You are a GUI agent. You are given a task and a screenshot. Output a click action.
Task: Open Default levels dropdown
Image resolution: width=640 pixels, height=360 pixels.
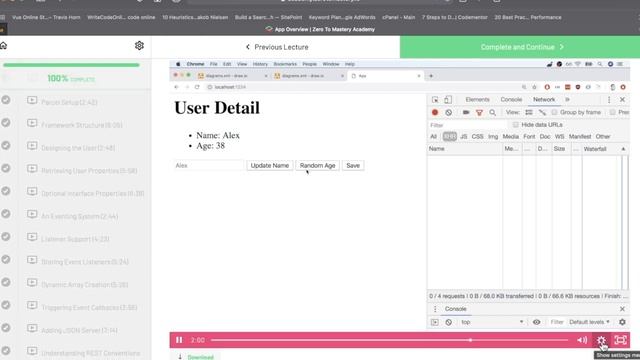pos(589,322)
